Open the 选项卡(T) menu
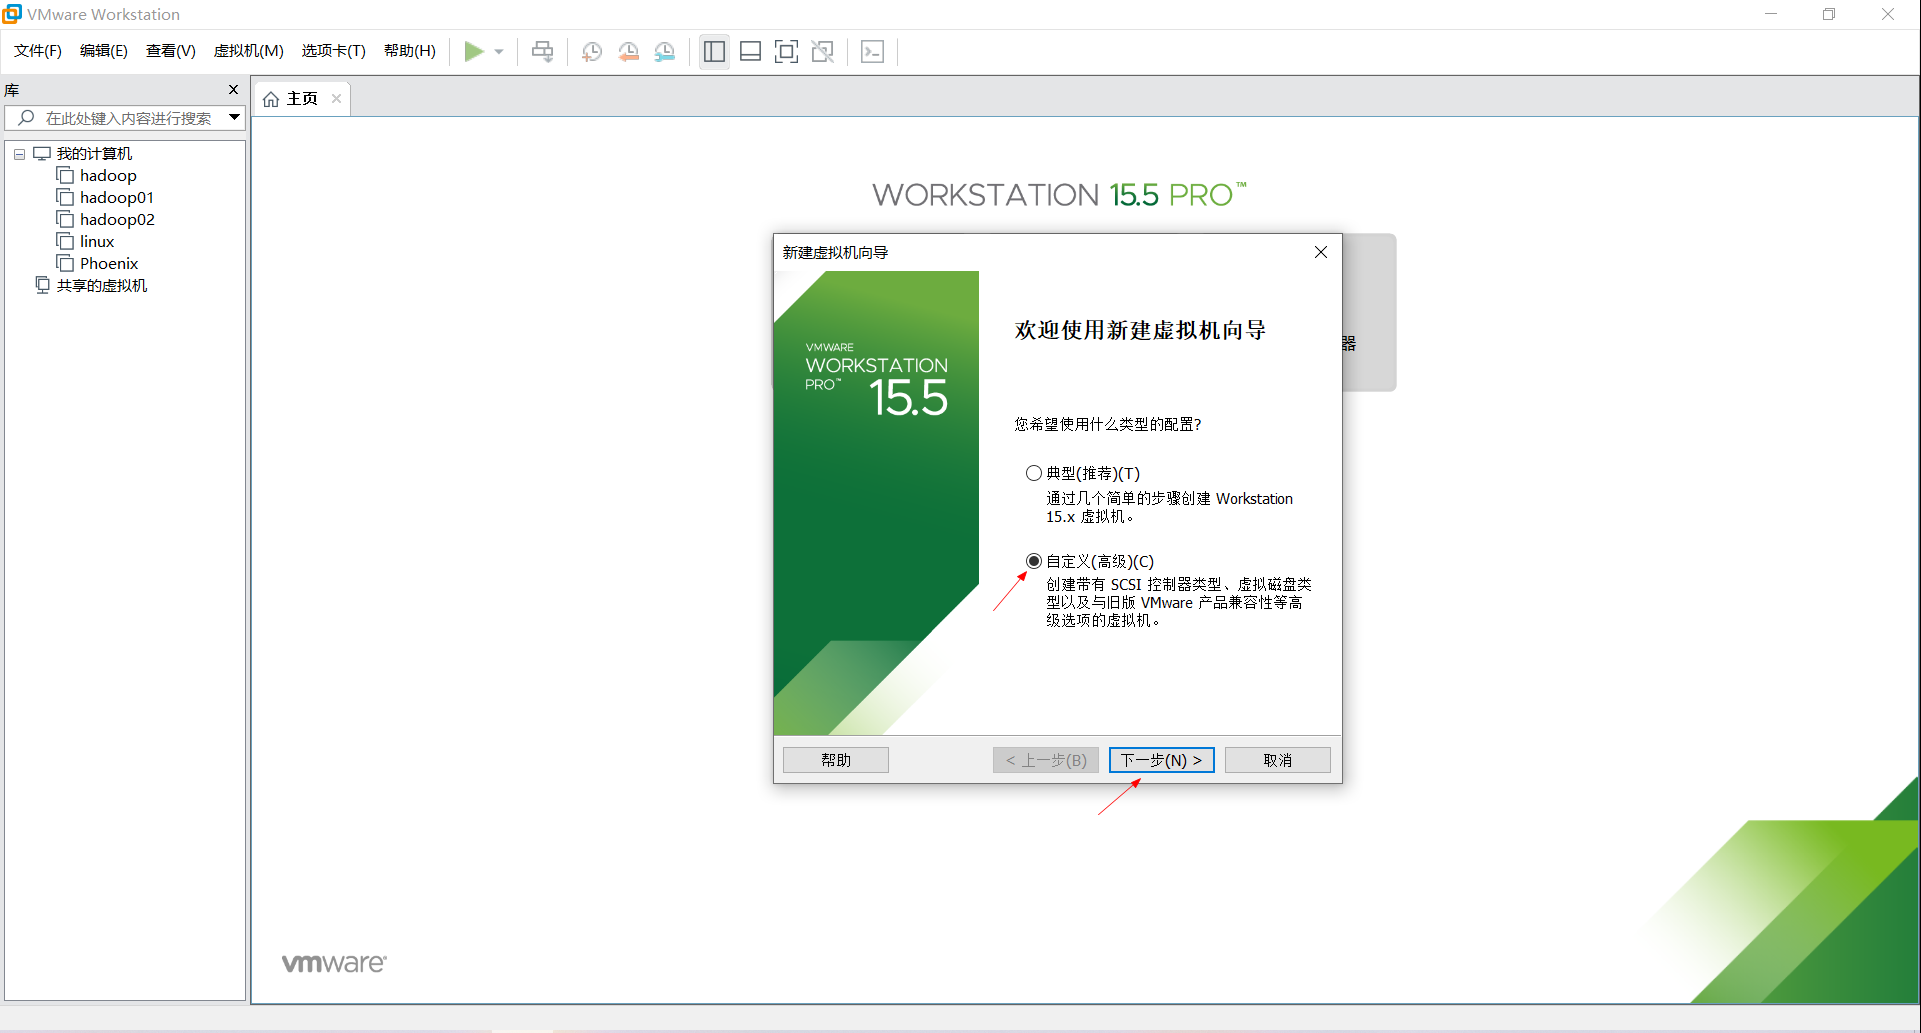The image size is (1921, 1033). (334, 51)
